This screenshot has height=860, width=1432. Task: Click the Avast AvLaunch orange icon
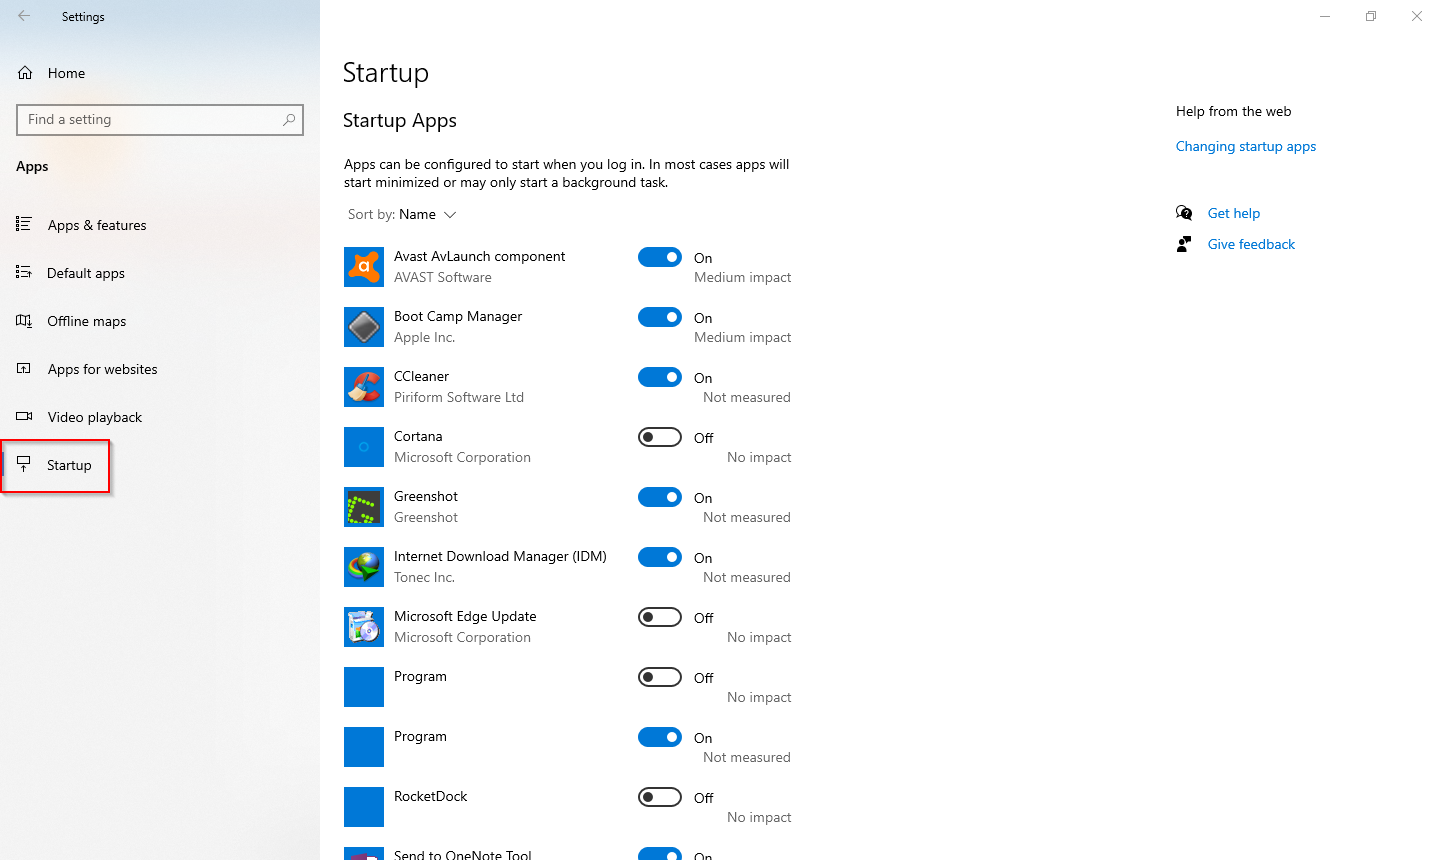coord(364,267)
